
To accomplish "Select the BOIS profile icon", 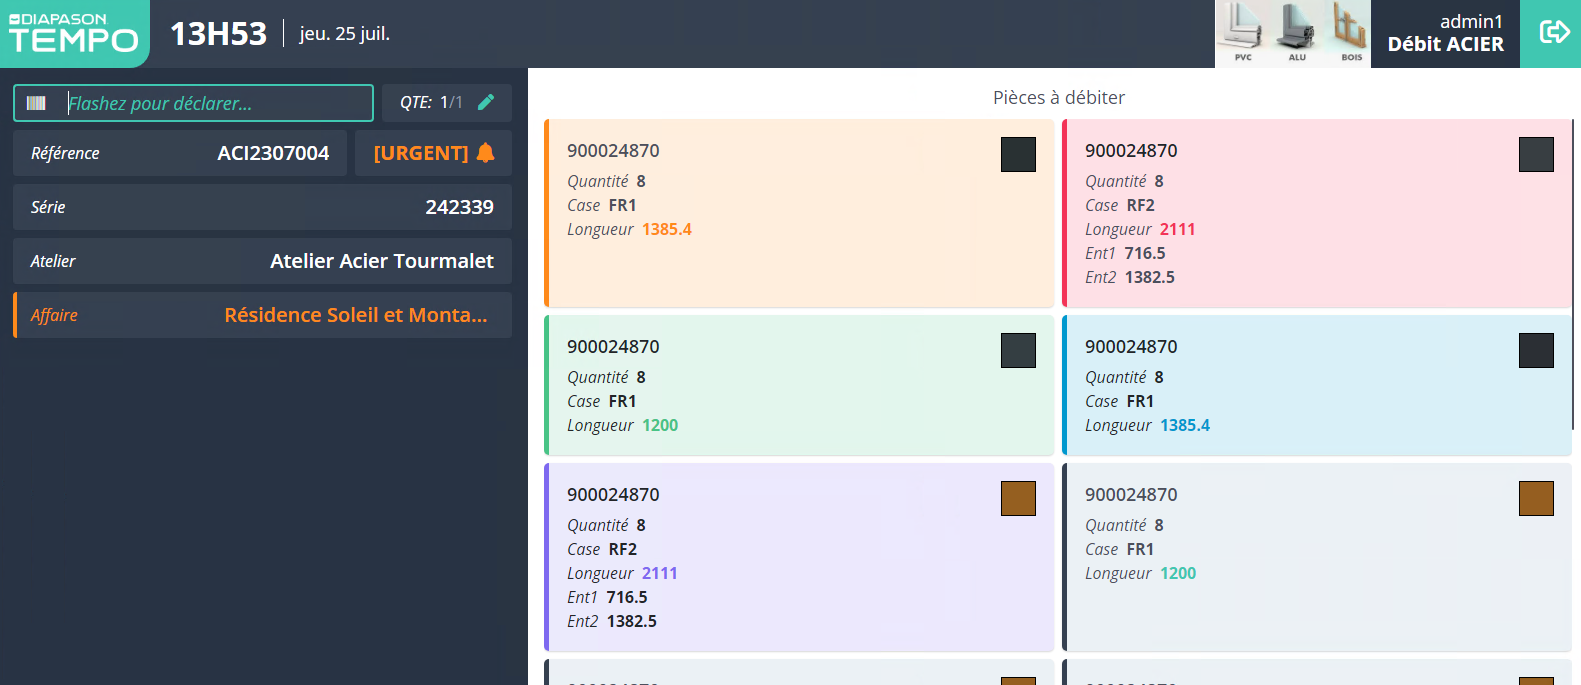I will [x=1350, y=32].
